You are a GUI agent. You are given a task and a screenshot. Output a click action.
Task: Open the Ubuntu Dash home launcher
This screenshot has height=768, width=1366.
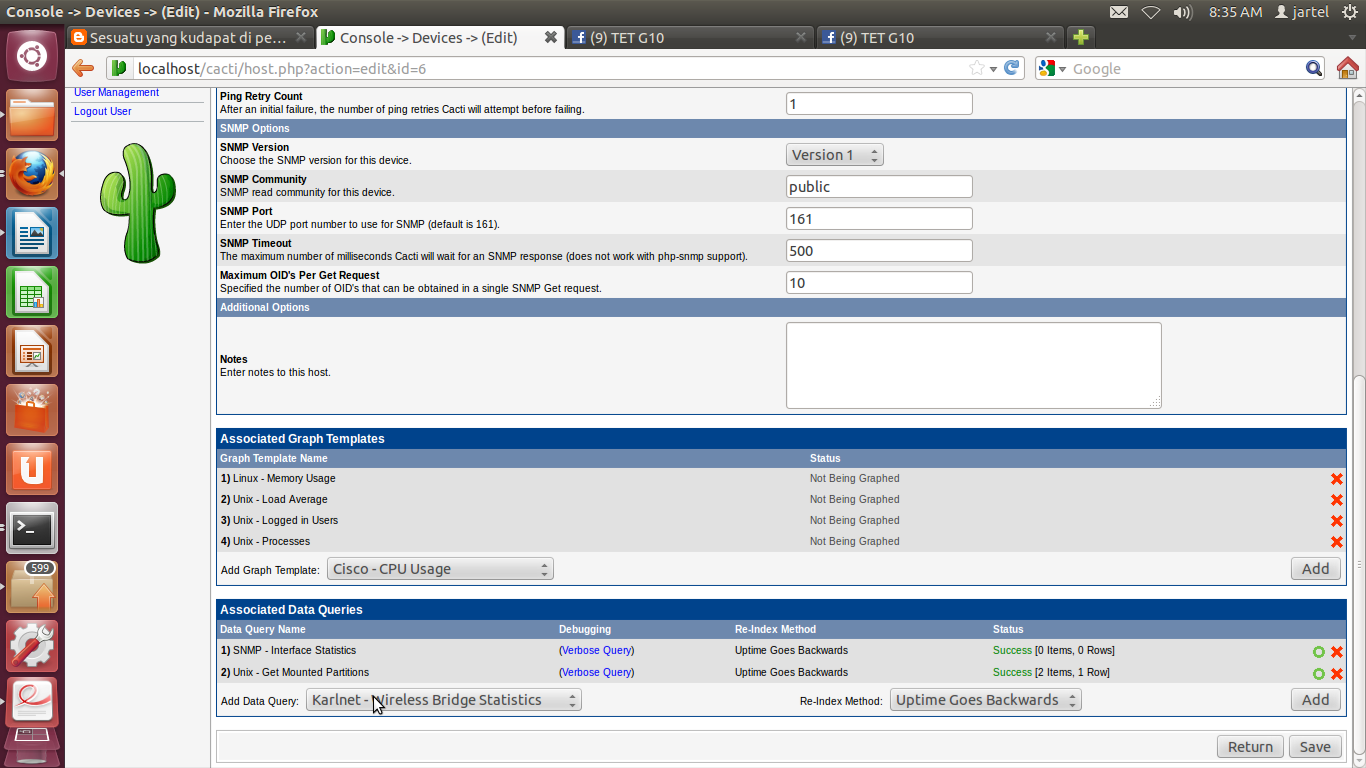pos(32,55)
